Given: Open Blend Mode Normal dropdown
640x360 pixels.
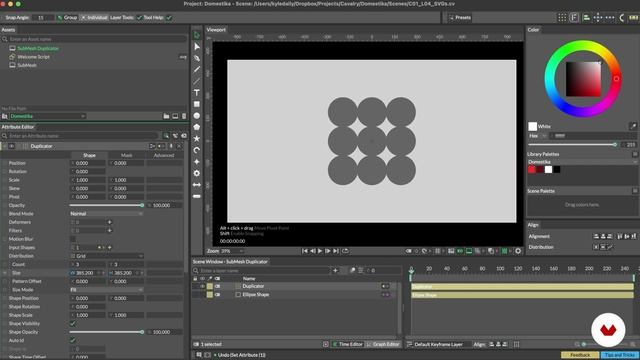Looking at the screenshot, I should [x=106, y=214].
